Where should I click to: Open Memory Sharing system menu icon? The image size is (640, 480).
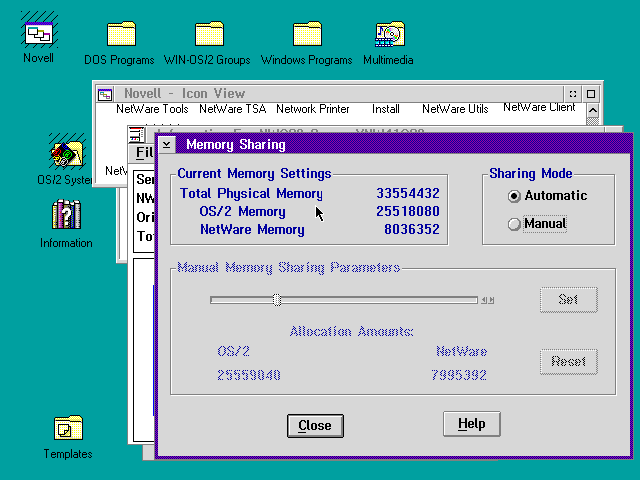click(167, 144)
